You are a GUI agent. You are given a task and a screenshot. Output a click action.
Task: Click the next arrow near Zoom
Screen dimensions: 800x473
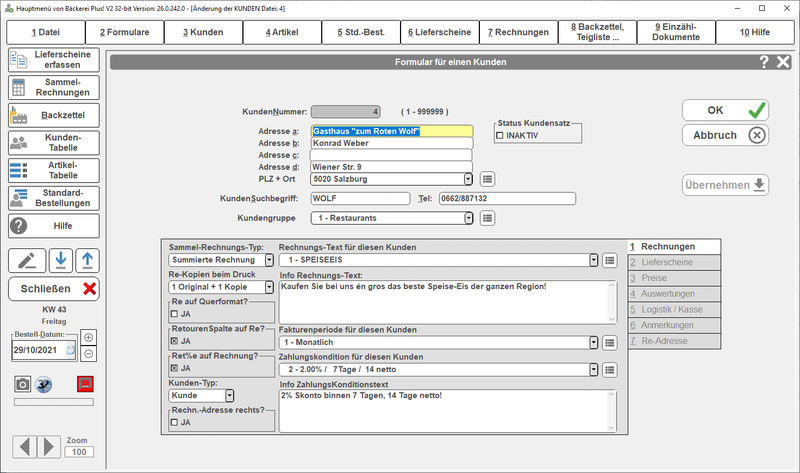[x=49, y=446]
